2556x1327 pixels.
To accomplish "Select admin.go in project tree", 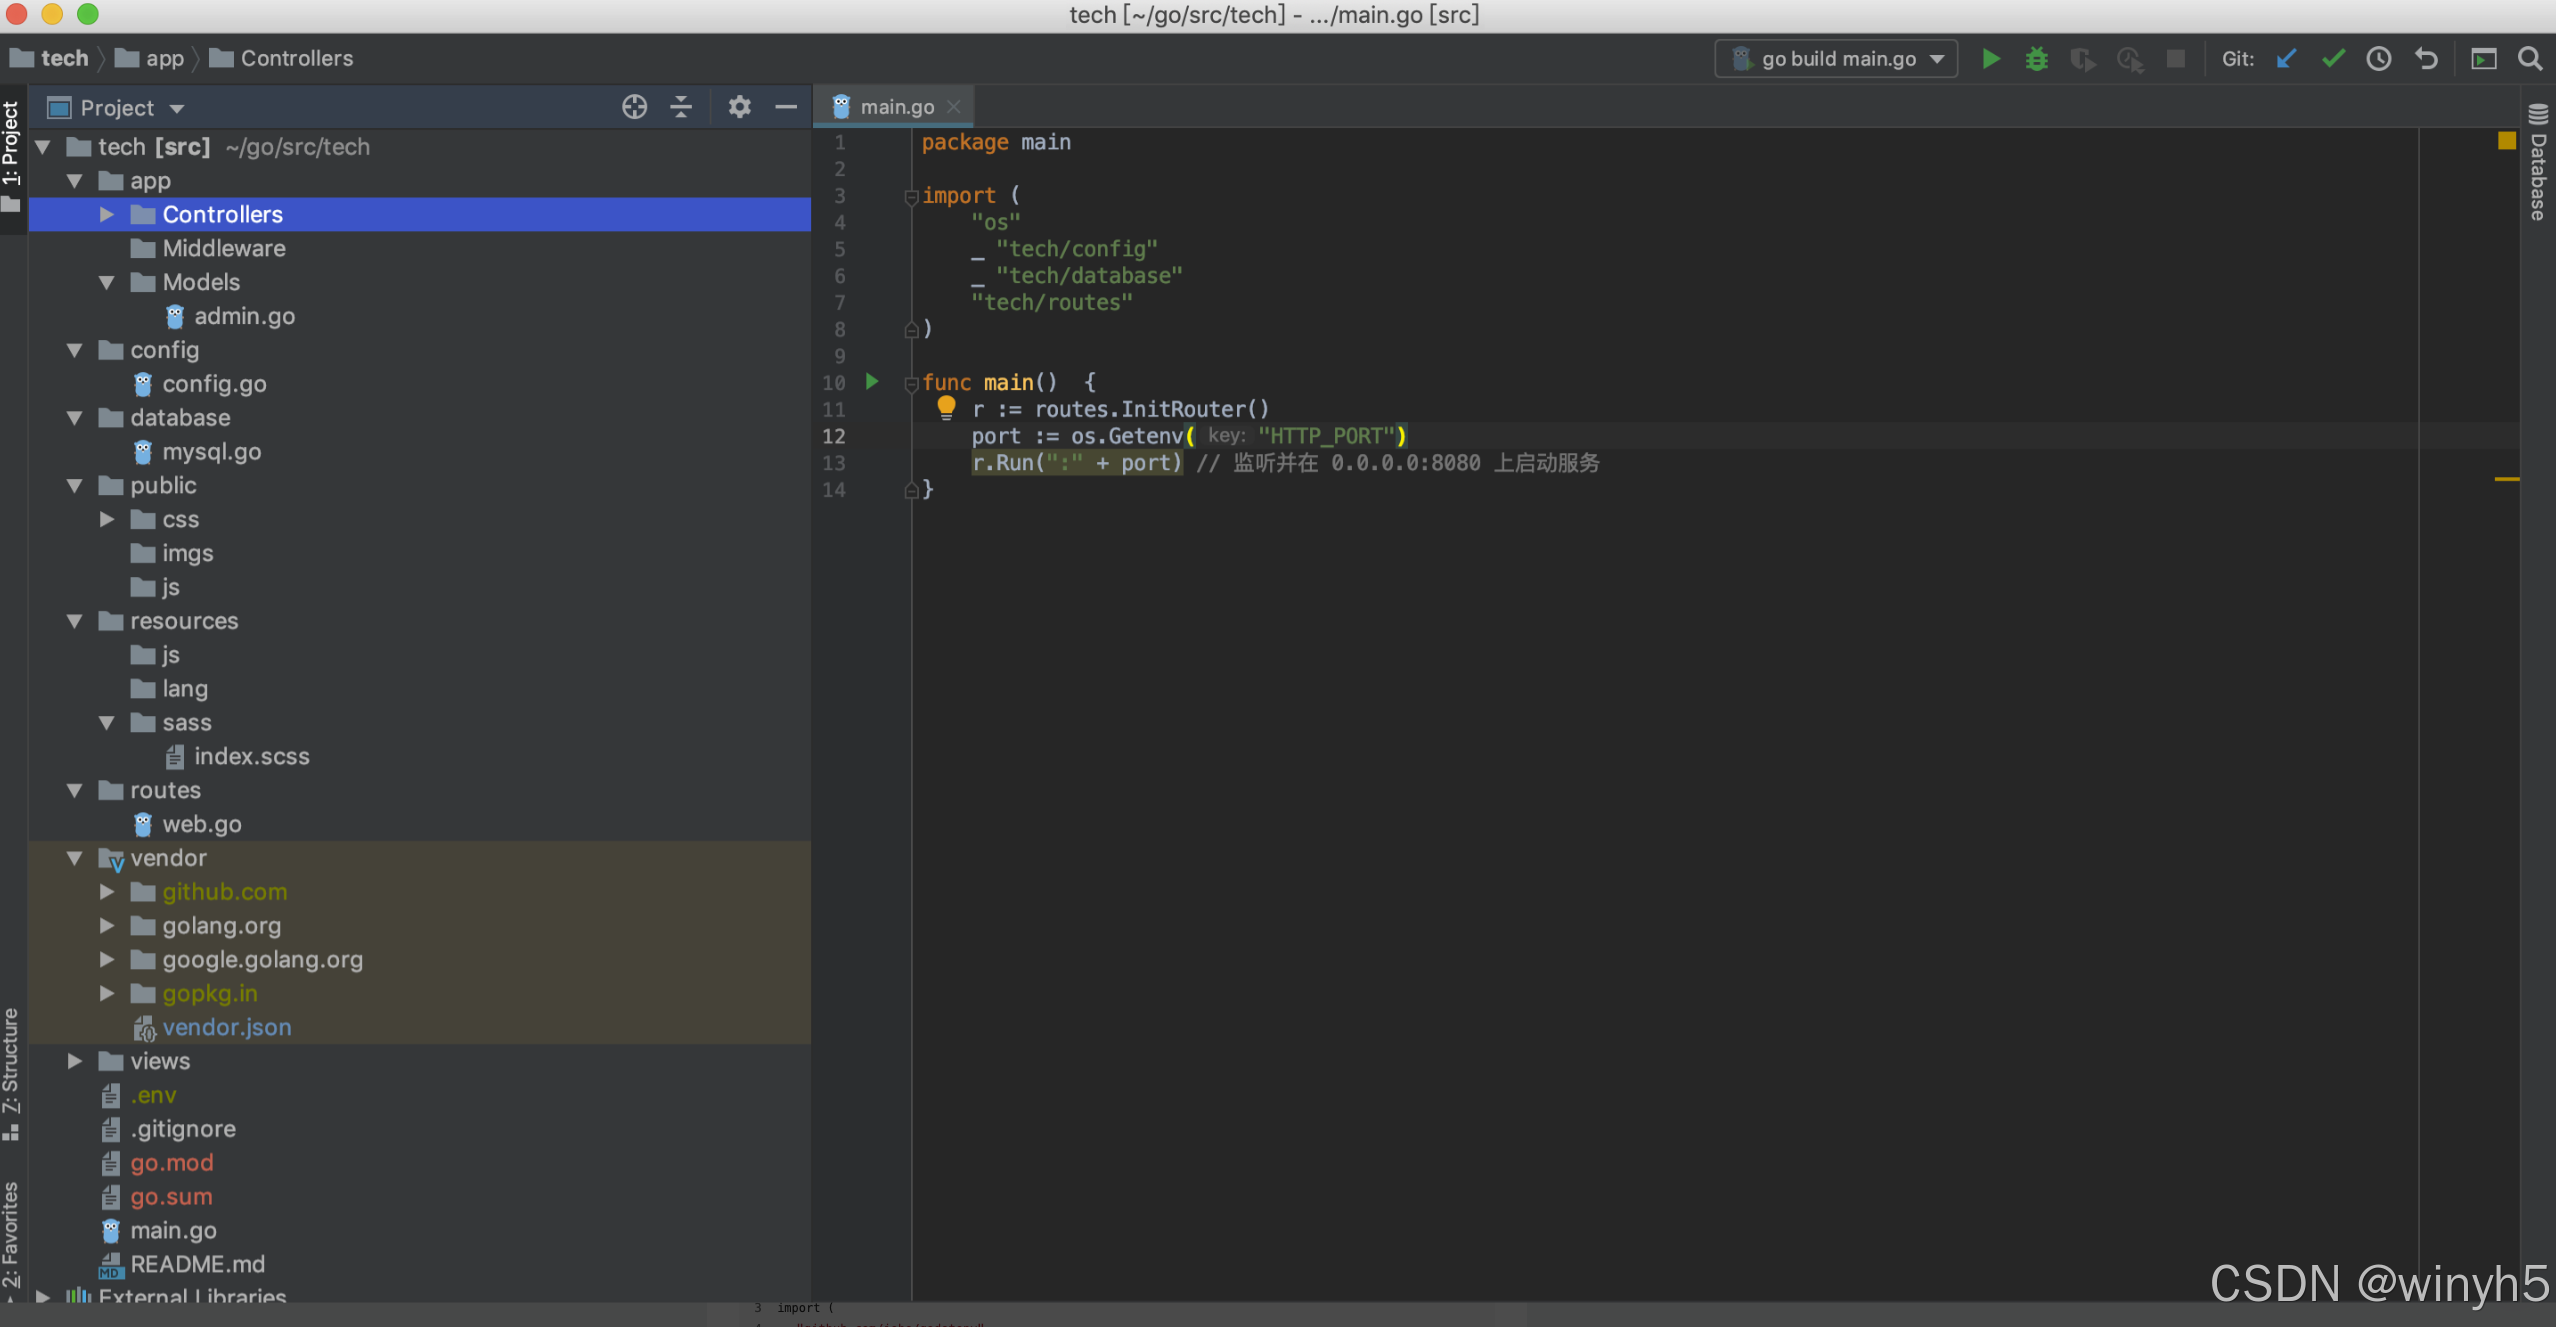I will click(244, 316).
